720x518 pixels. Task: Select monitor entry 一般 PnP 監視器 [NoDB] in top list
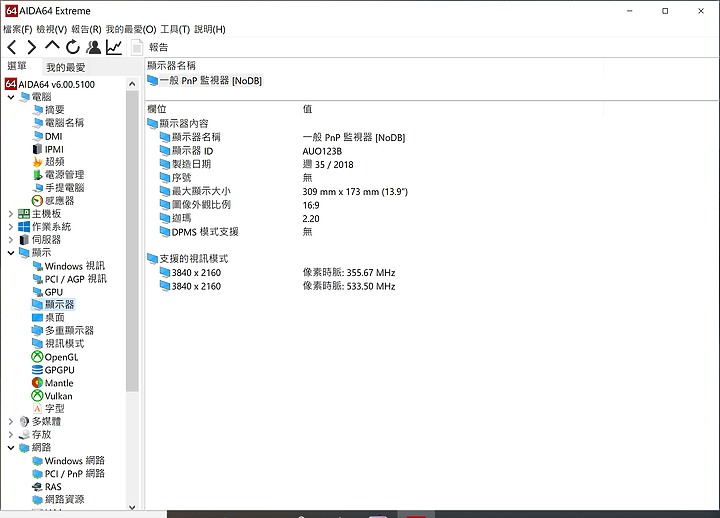click(204, 80)
